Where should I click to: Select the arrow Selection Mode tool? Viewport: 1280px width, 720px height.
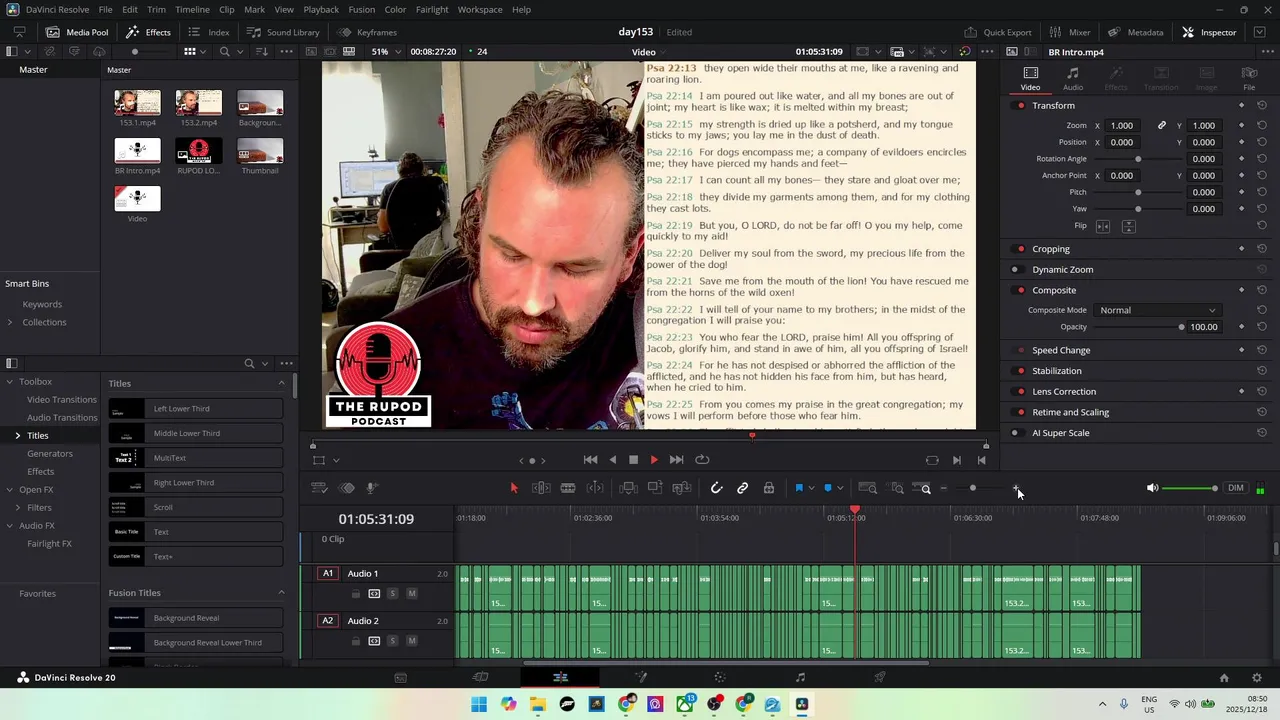[x=514, y=488]
